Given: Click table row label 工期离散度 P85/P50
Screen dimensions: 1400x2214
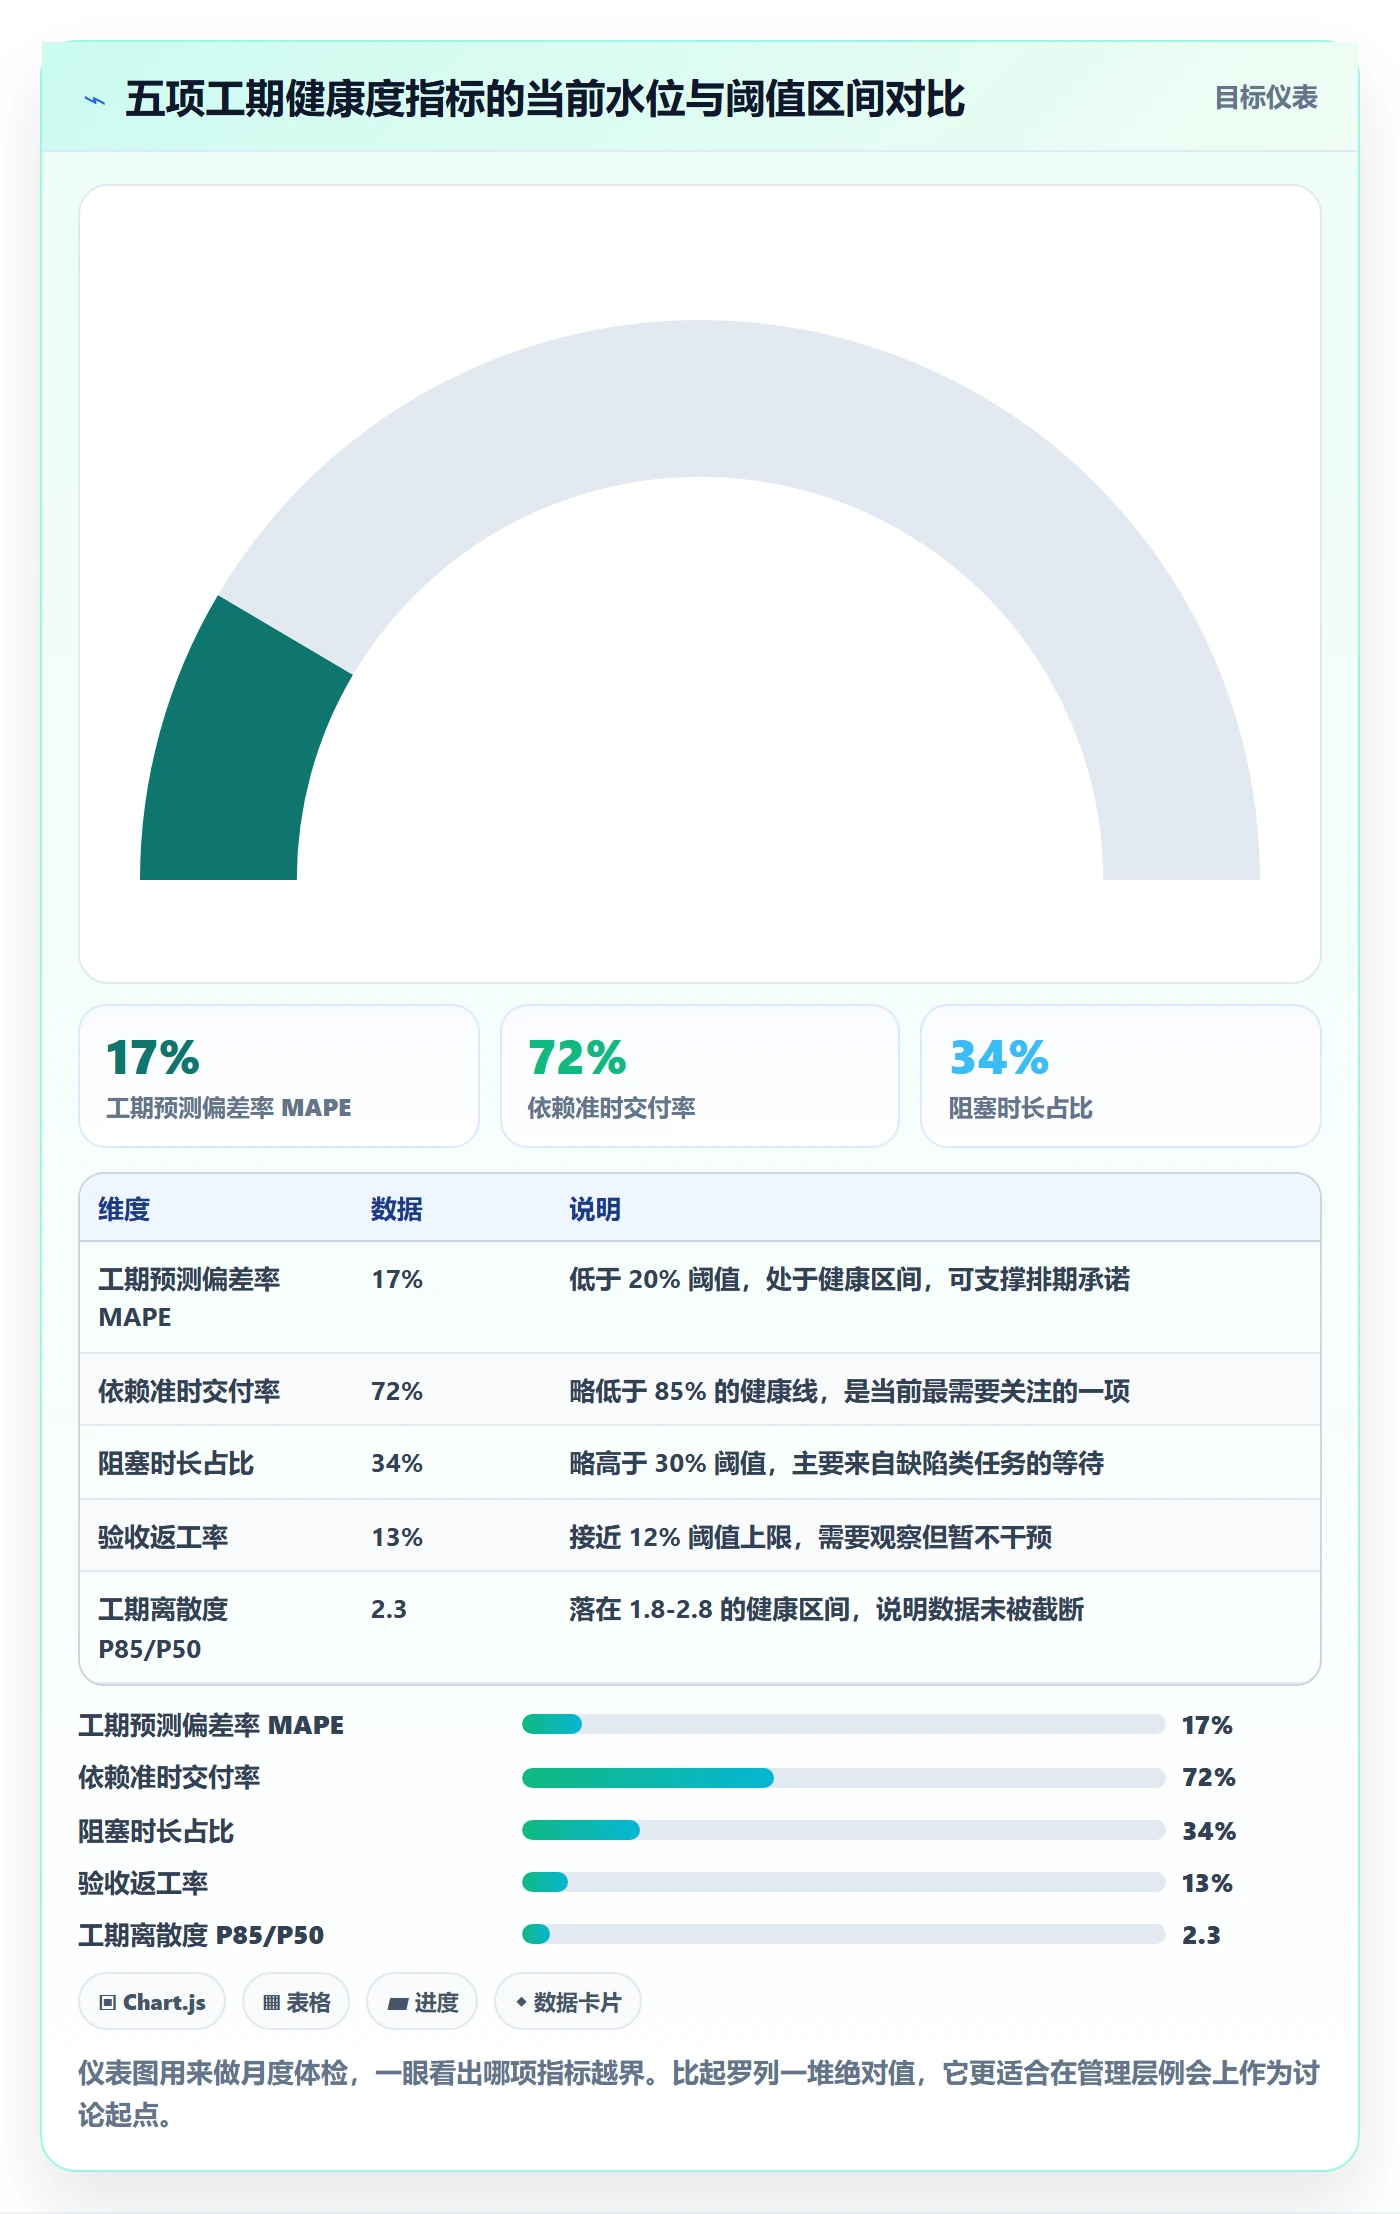Looking at the screenshot, I should pyautogui.click(x=163, y=1628).
